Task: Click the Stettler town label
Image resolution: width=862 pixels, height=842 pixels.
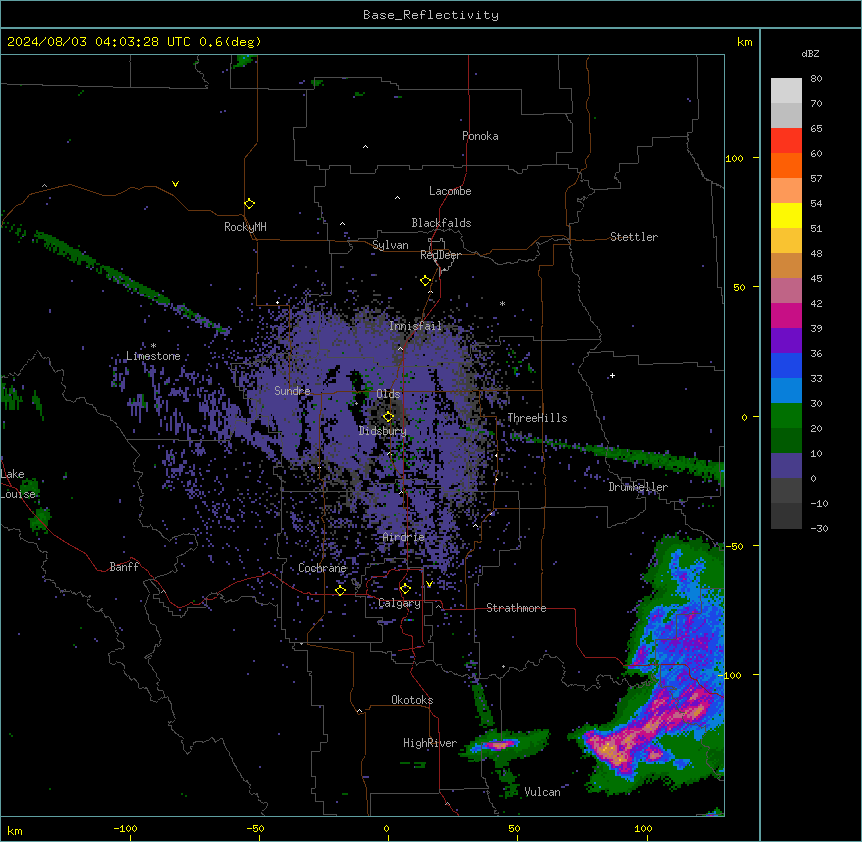Action: click(633, 237)
